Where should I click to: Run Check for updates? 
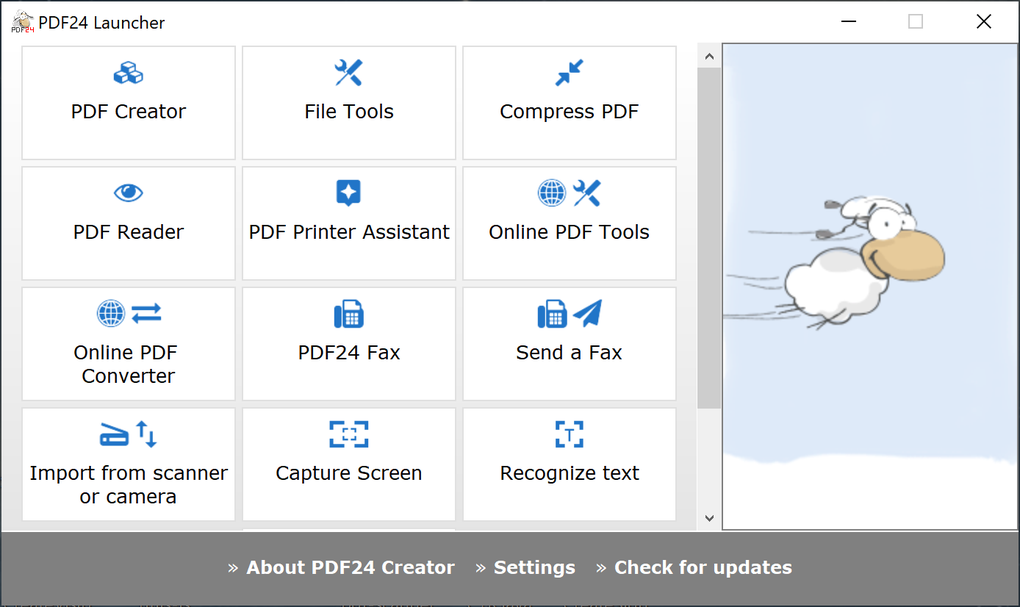[x=703, y=567]
